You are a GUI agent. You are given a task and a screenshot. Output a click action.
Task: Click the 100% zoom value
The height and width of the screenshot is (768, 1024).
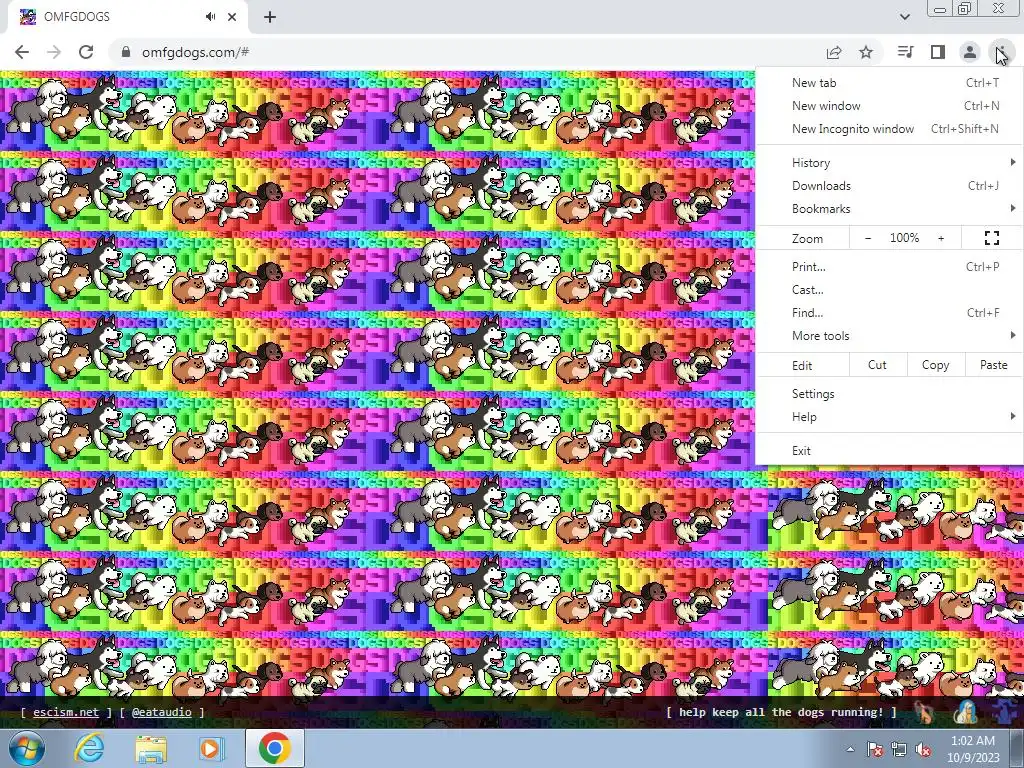click(904, 238)
